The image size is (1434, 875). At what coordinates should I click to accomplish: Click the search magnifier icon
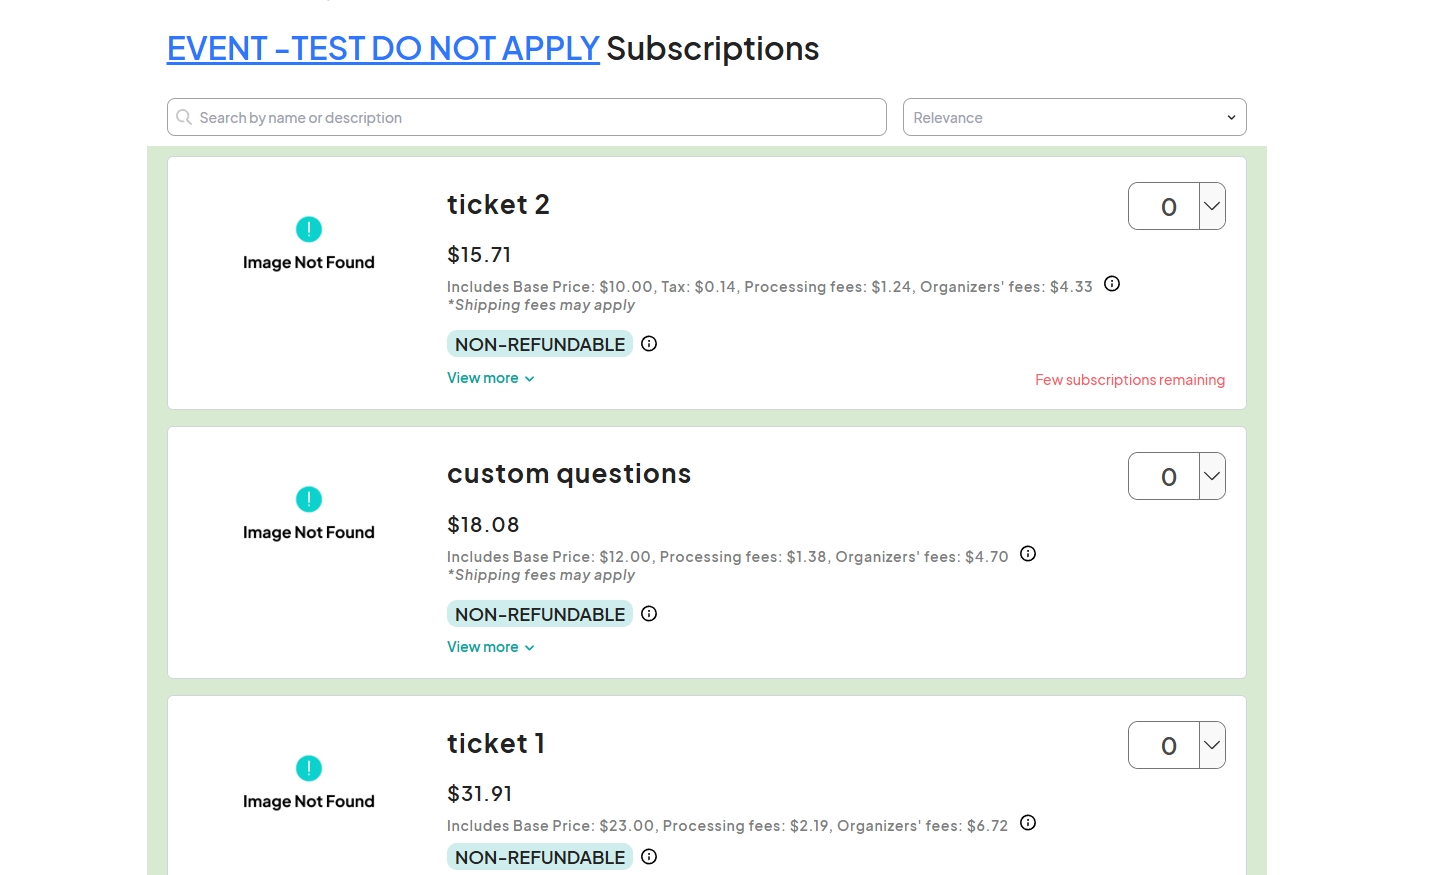pyautogui.click(x=184, y=117)
